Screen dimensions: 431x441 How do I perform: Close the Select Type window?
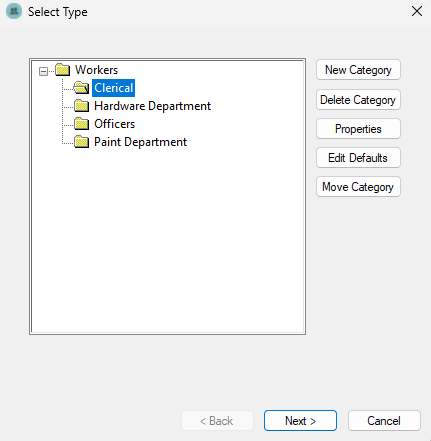(417, 11)
